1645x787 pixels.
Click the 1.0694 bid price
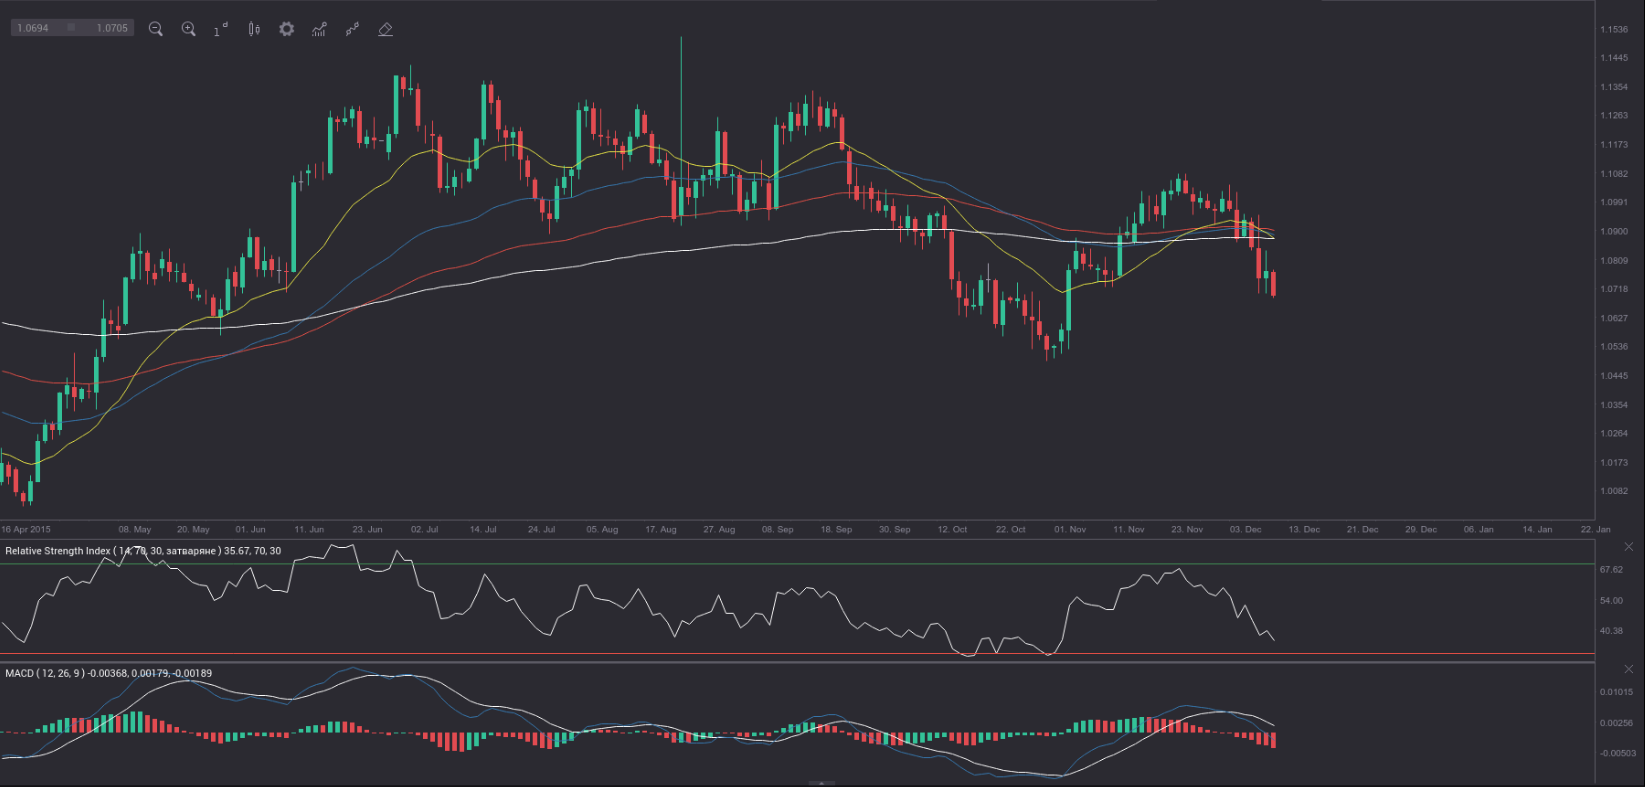point(33,28)
